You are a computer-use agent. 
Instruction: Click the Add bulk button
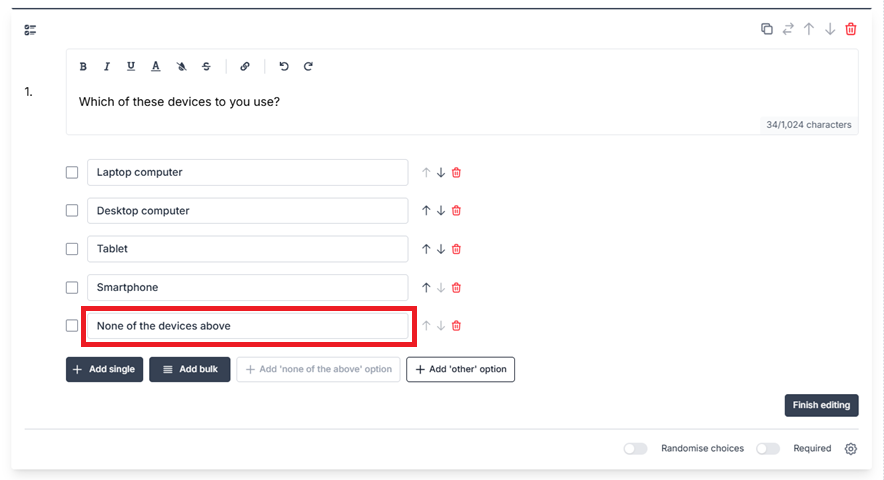click(189, 369)
